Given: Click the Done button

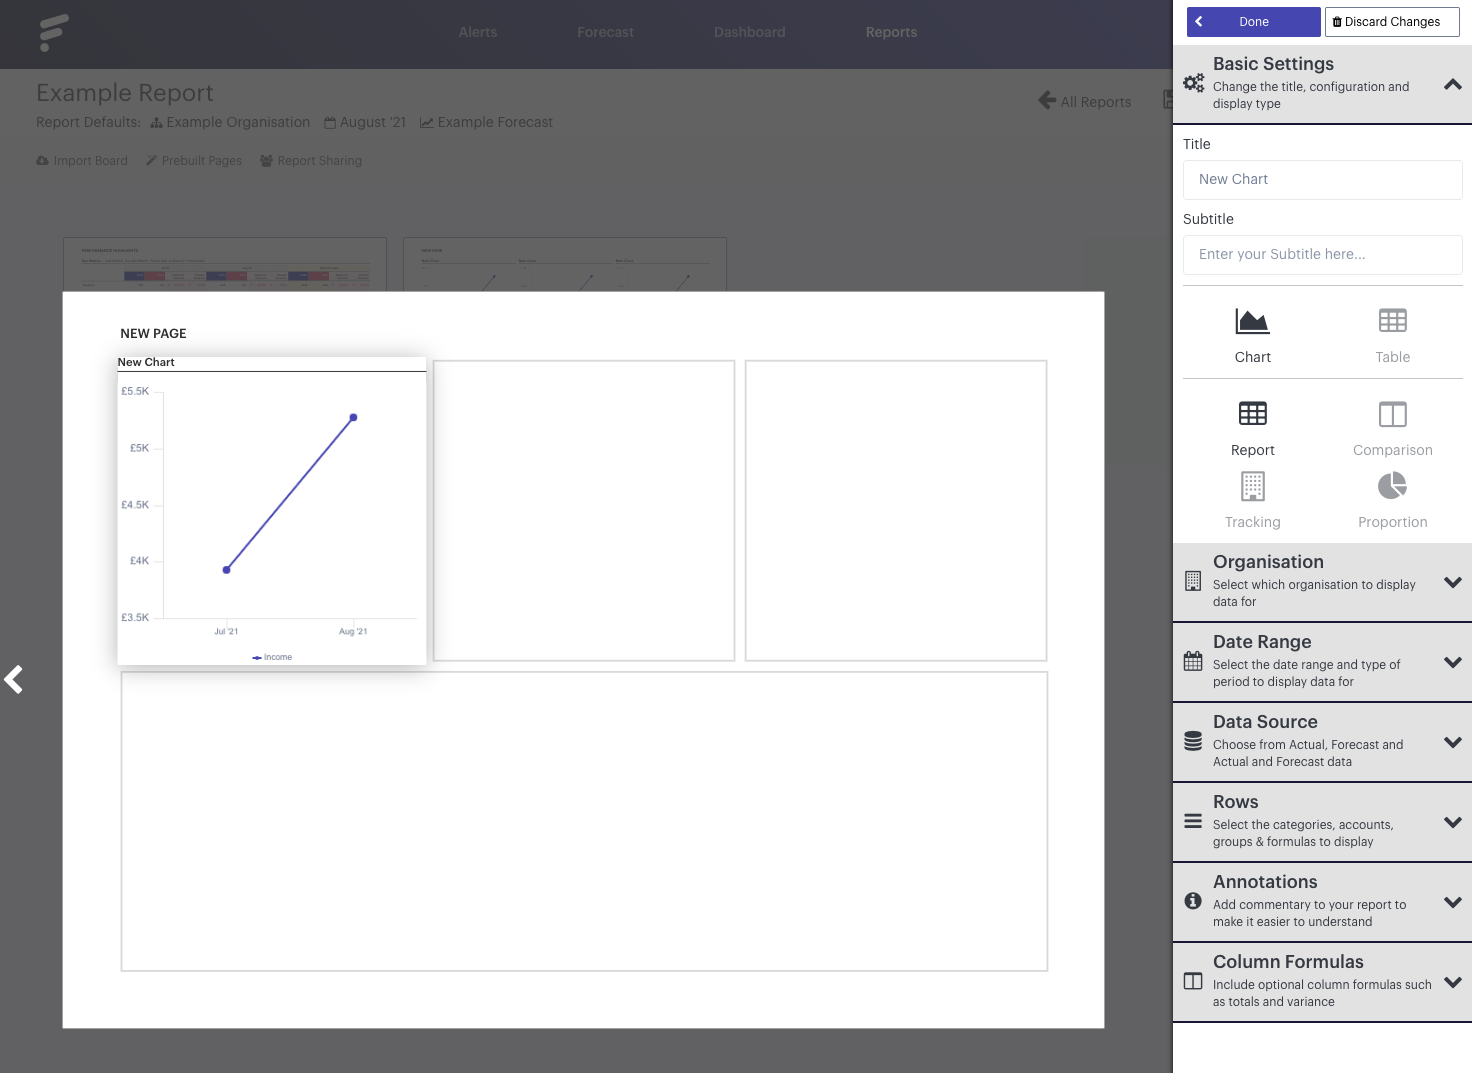Looking at the screenshot, I should (x=1254, y=22).
